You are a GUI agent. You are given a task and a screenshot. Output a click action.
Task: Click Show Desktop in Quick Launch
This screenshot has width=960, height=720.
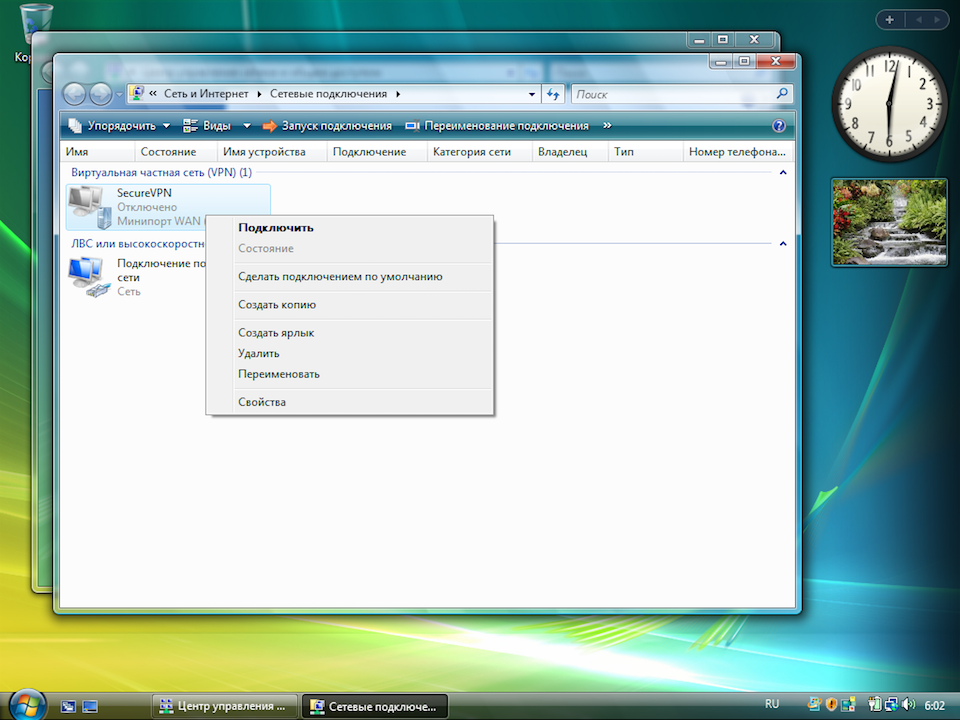tap(68, 706)
